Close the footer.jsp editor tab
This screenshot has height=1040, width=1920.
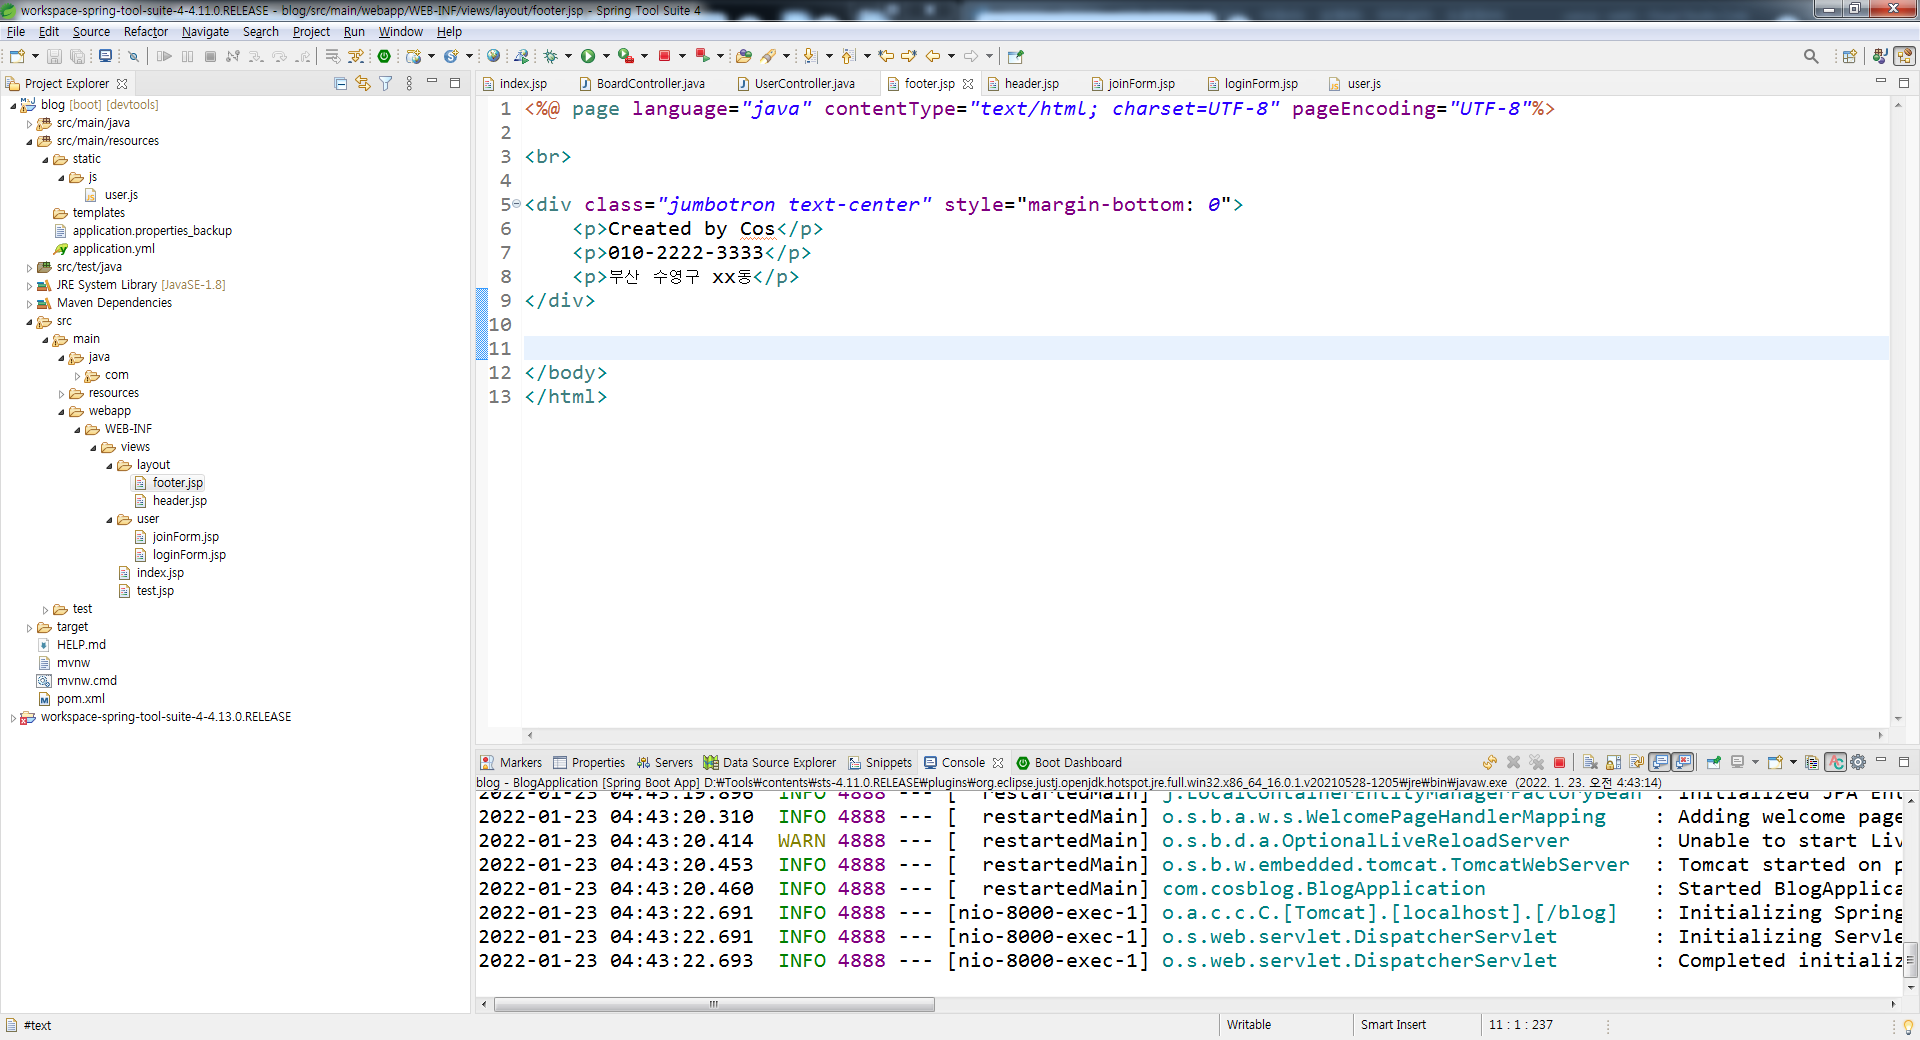point(968,84)
